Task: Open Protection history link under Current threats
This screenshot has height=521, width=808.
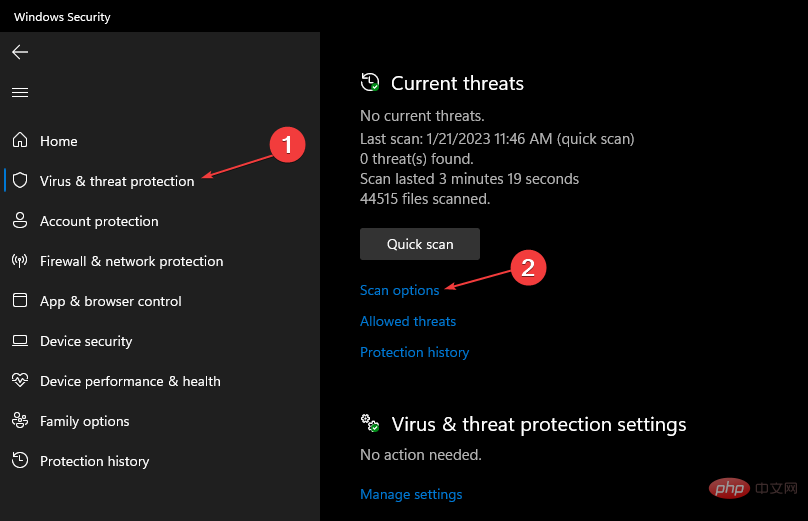Action: point(414,352)
